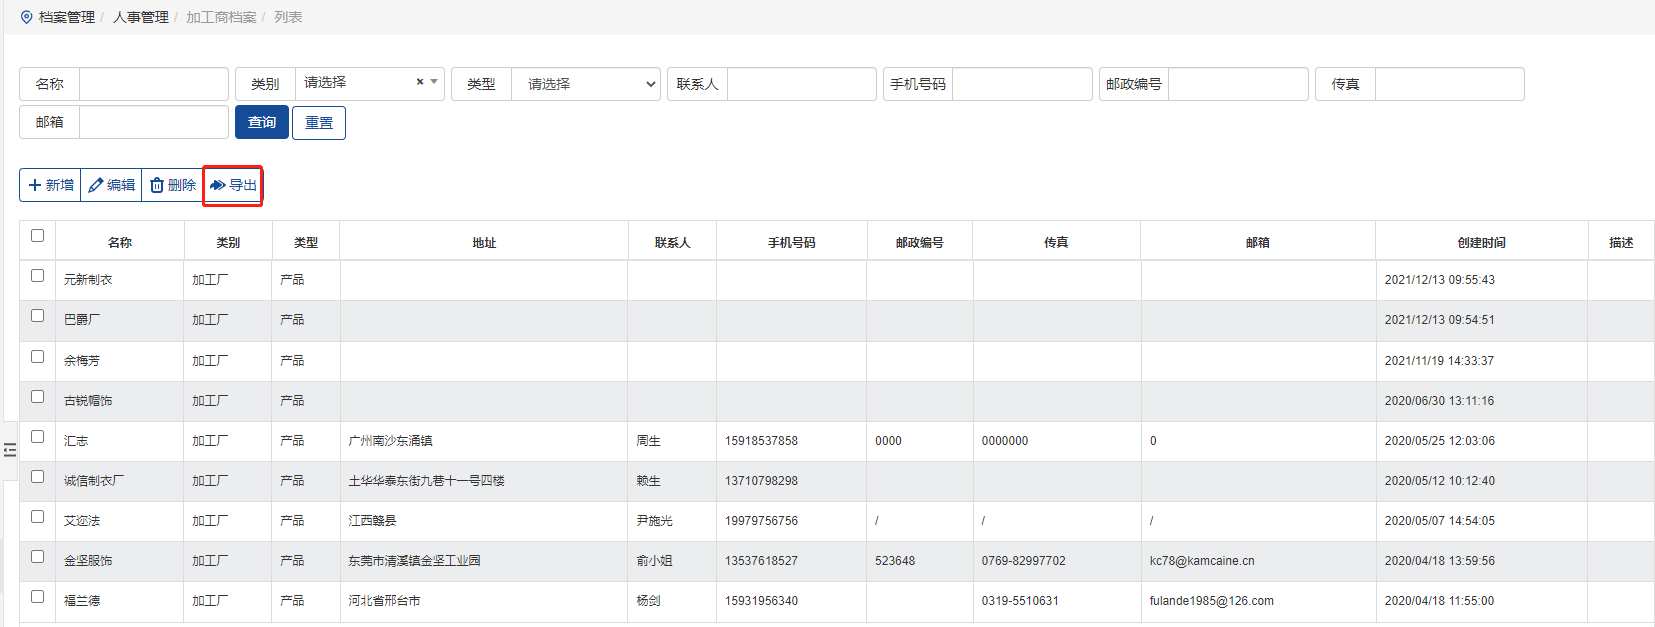Open 人事管理 breadcrumb item
This screenshot has width=1655, height=627.
140,17
